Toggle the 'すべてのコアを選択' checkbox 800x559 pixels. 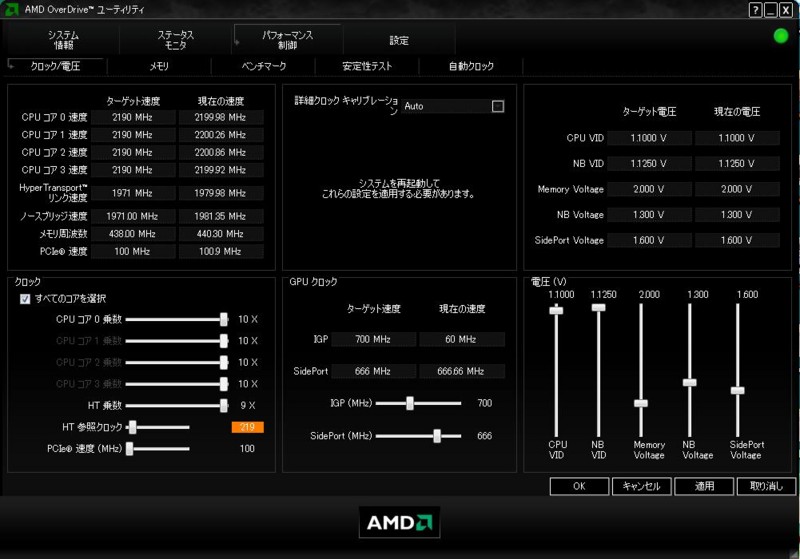click(x=24, y=299)
